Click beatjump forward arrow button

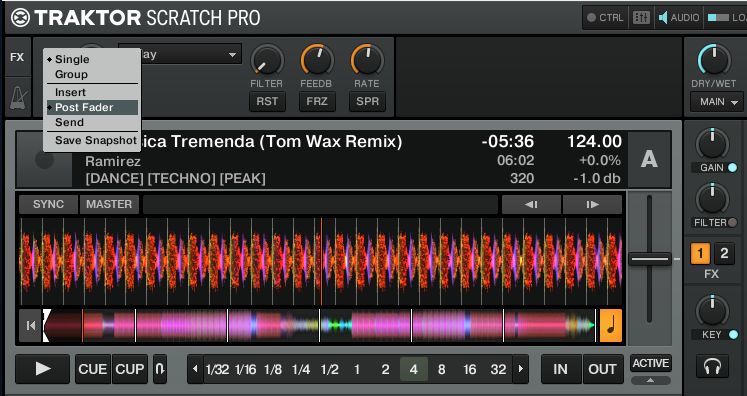(592, 204)
